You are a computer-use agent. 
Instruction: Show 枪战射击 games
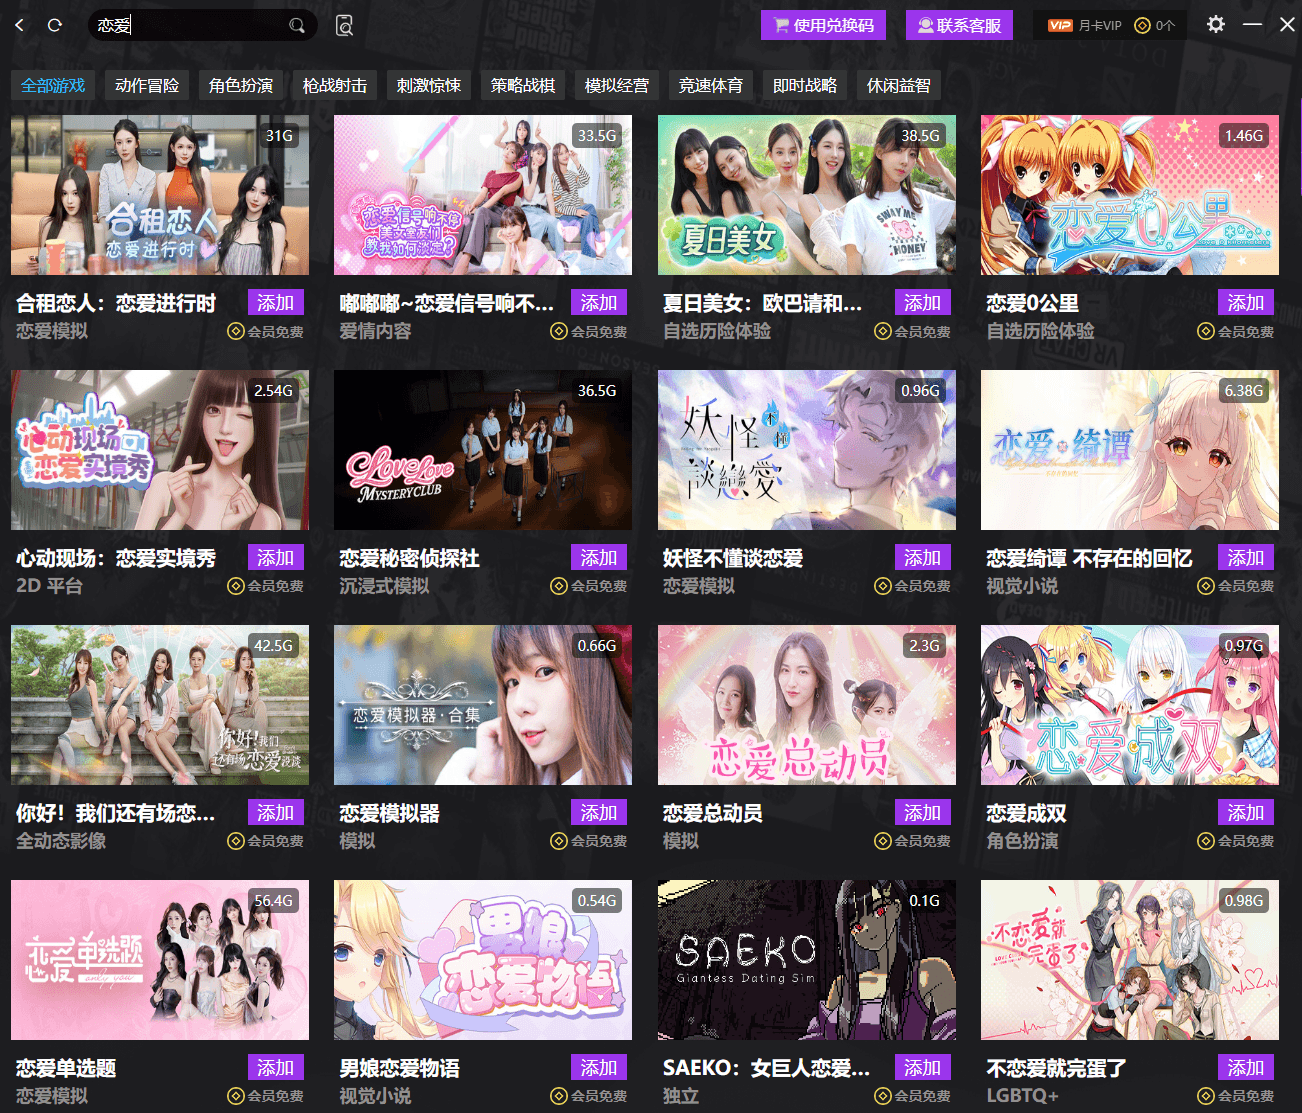point(335,86)
